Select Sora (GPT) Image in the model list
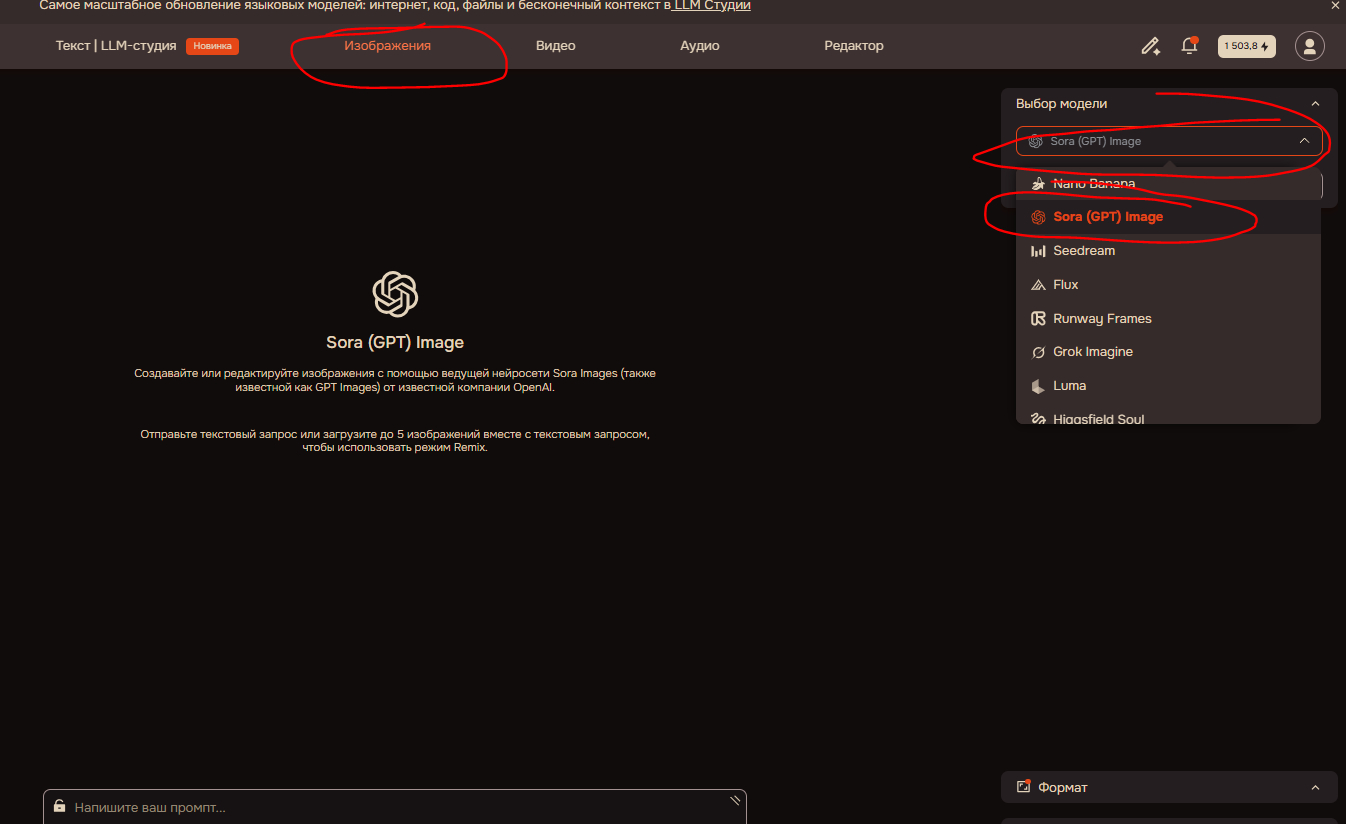This screenshot has width=1346, height=824. click(1168, 217)
